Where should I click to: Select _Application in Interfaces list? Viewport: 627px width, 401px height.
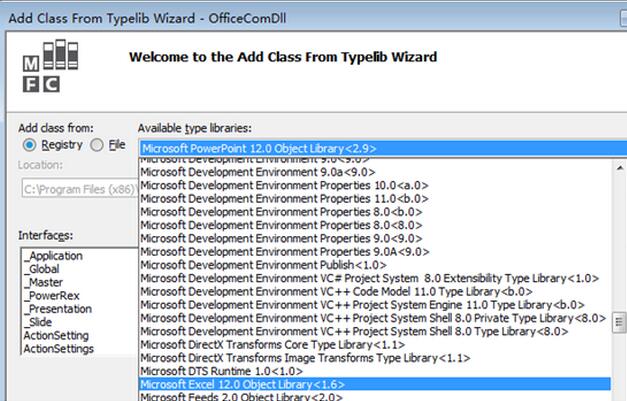[53, 255]
